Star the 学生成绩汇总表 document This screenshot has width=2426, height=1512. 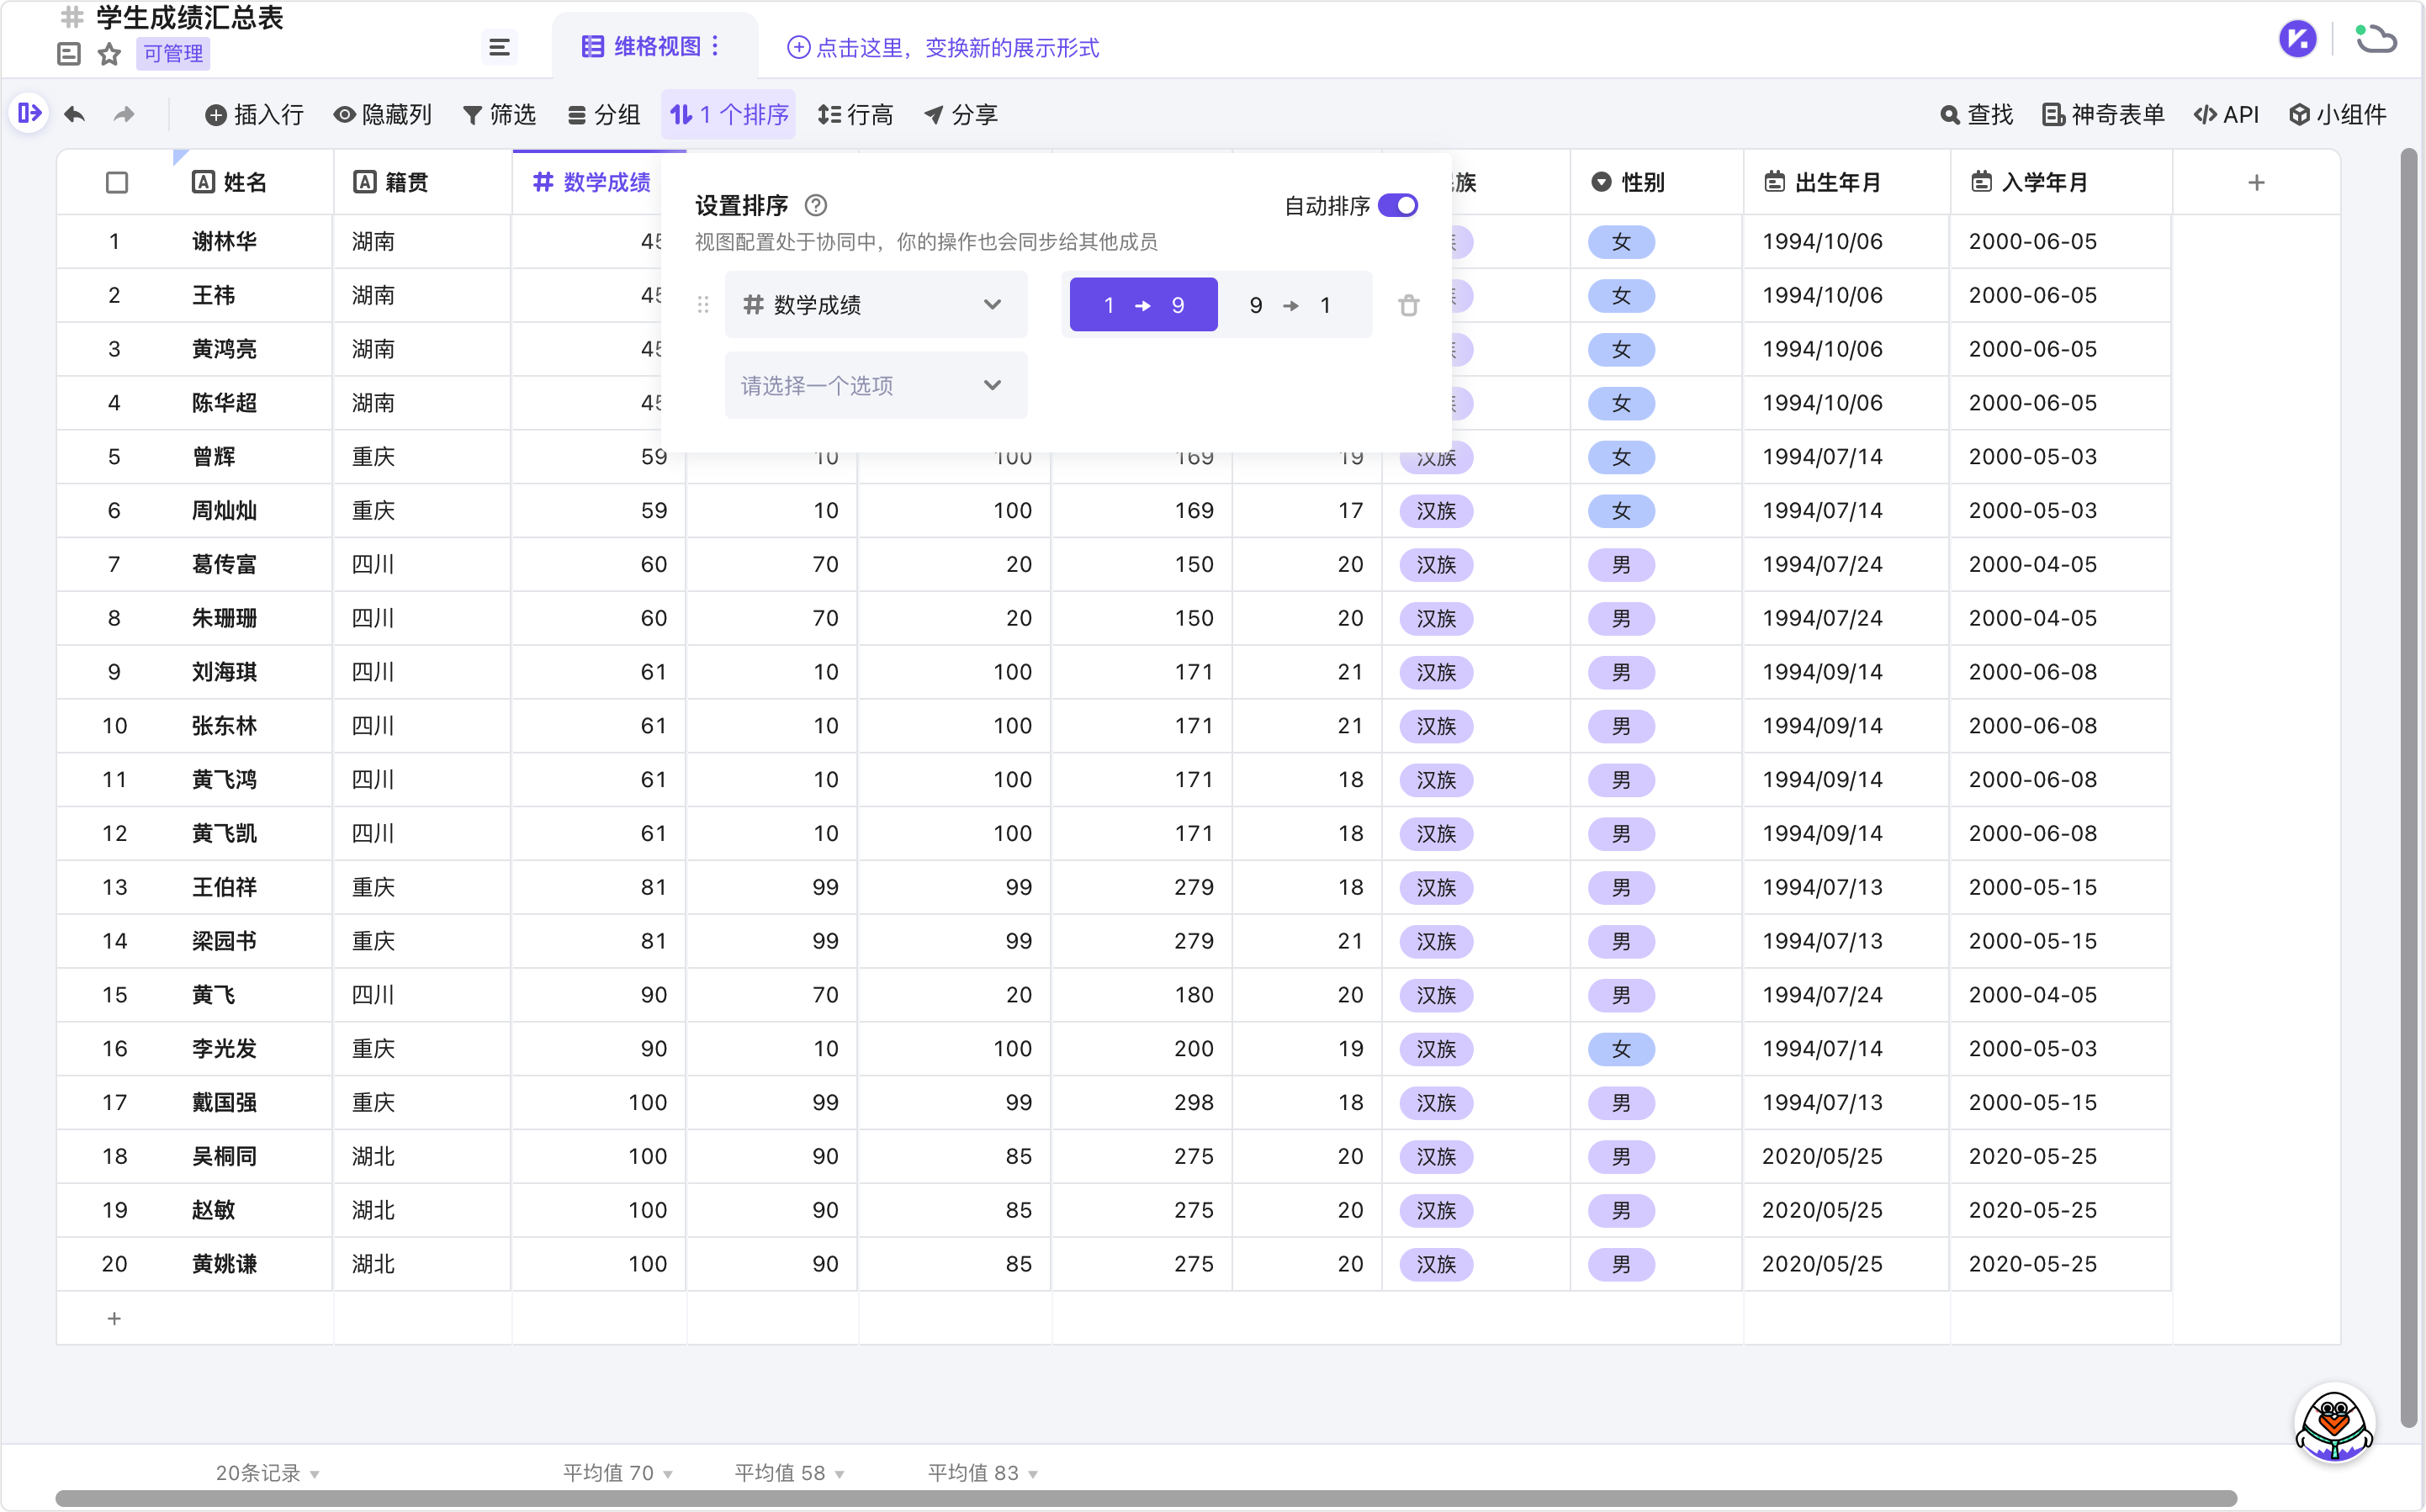(x=109, y=55)
